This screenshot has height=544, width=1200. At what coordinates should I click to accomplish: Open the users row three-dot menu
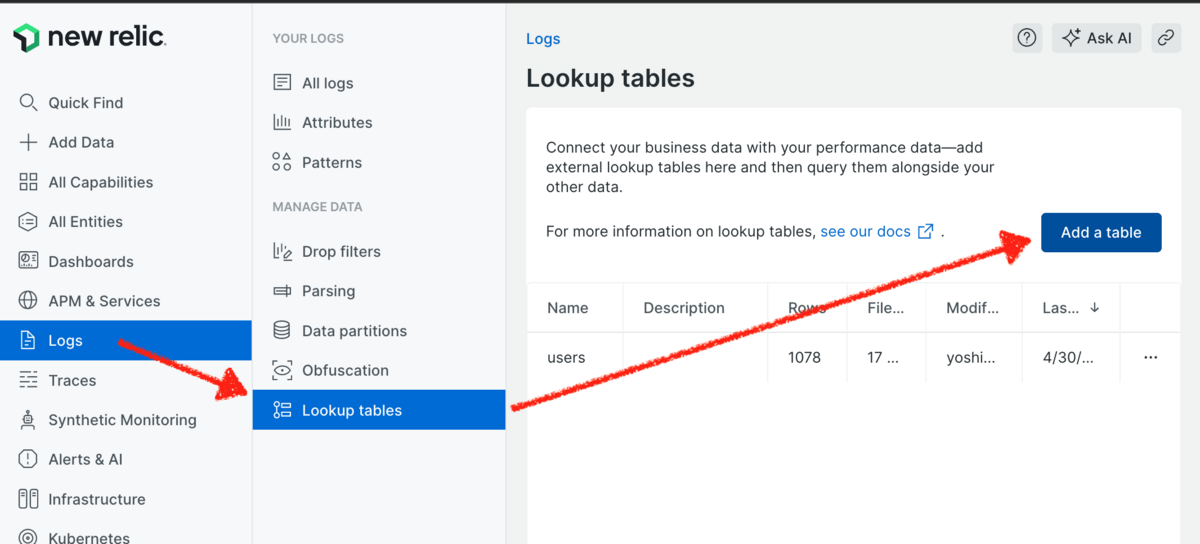tap(1151, 357)
